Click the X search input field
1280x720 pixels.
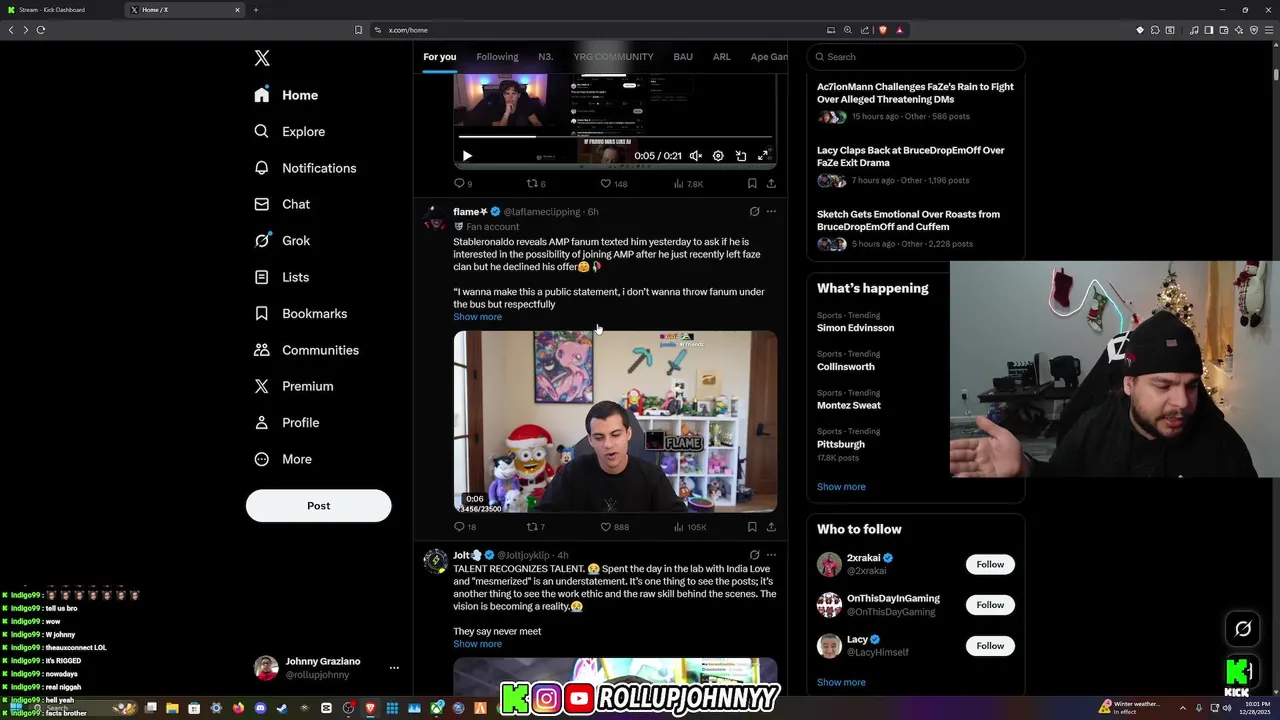tap(915, 57)
